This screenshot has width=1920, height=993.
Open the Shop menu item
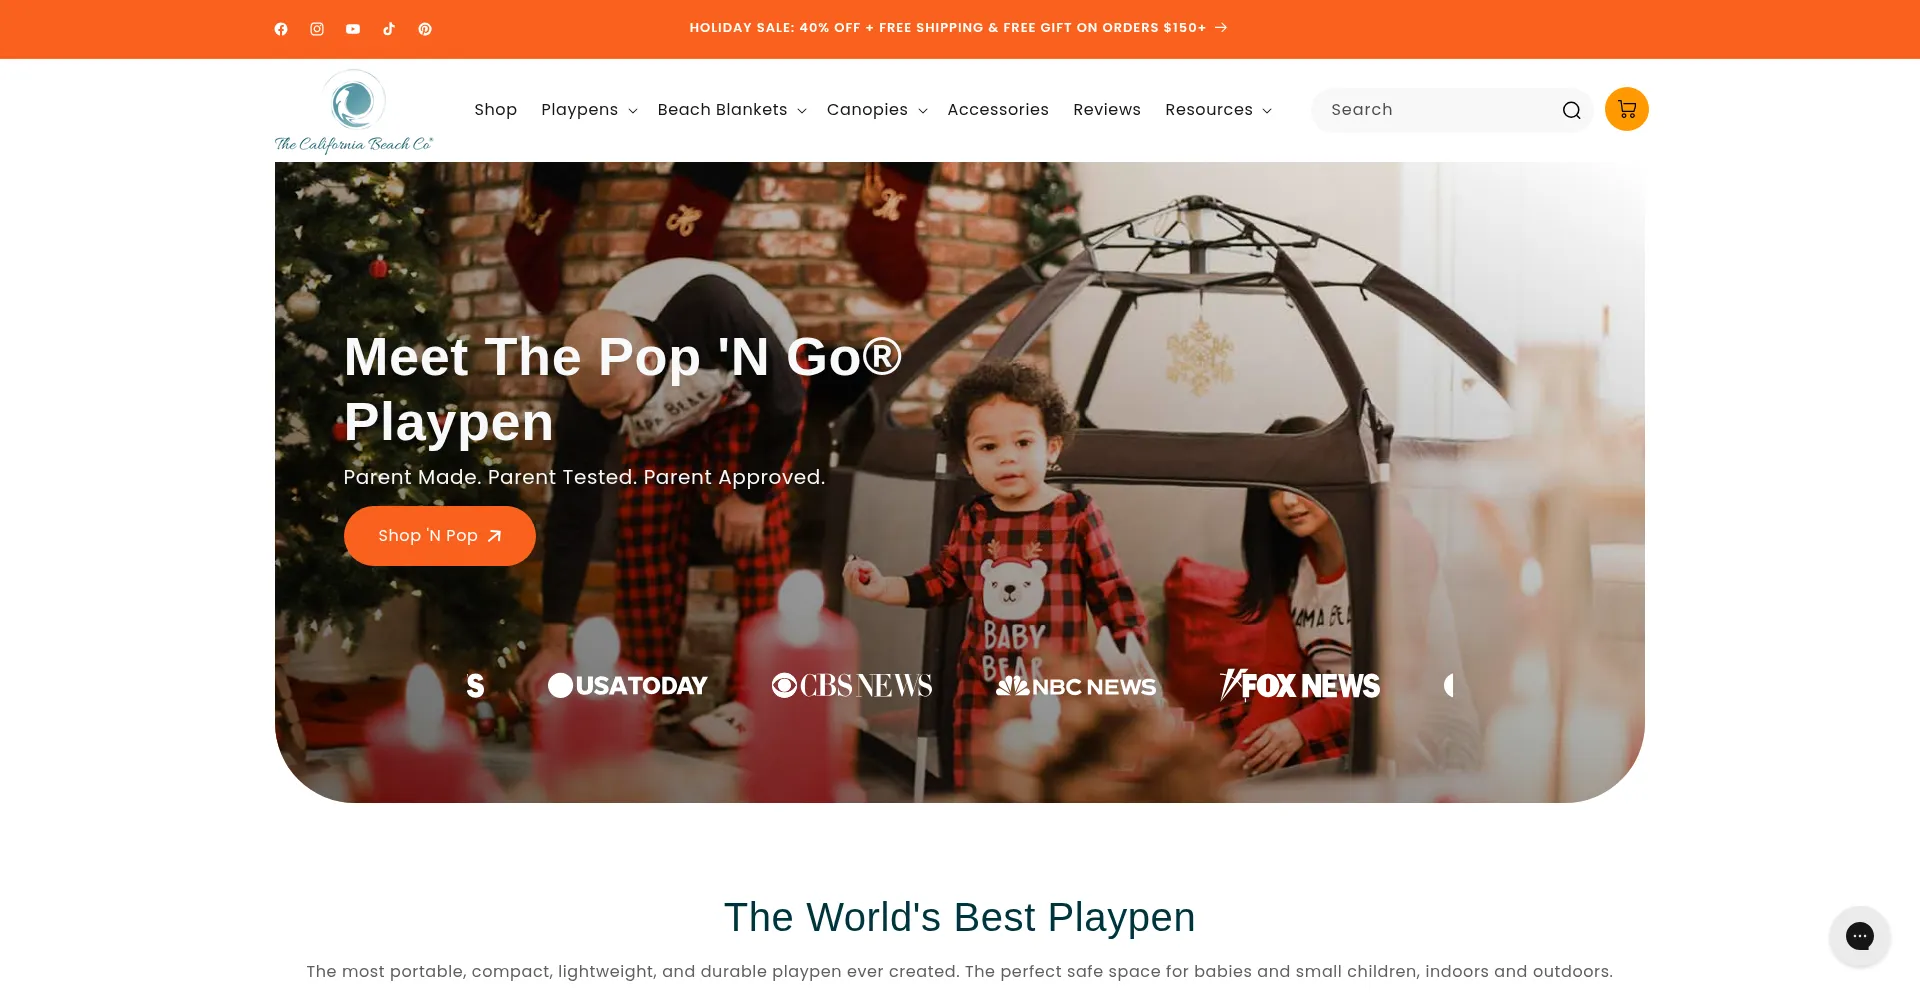[x=495, y=110]
